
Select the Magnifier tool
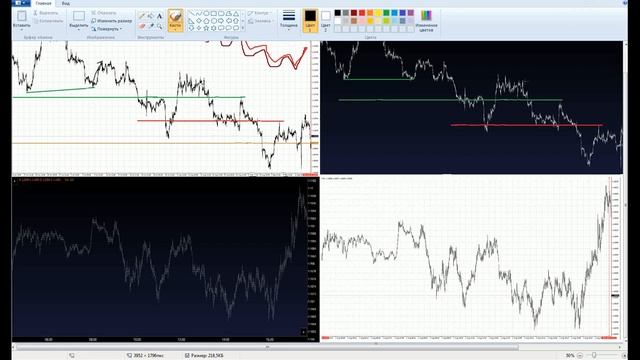[159, 26]
